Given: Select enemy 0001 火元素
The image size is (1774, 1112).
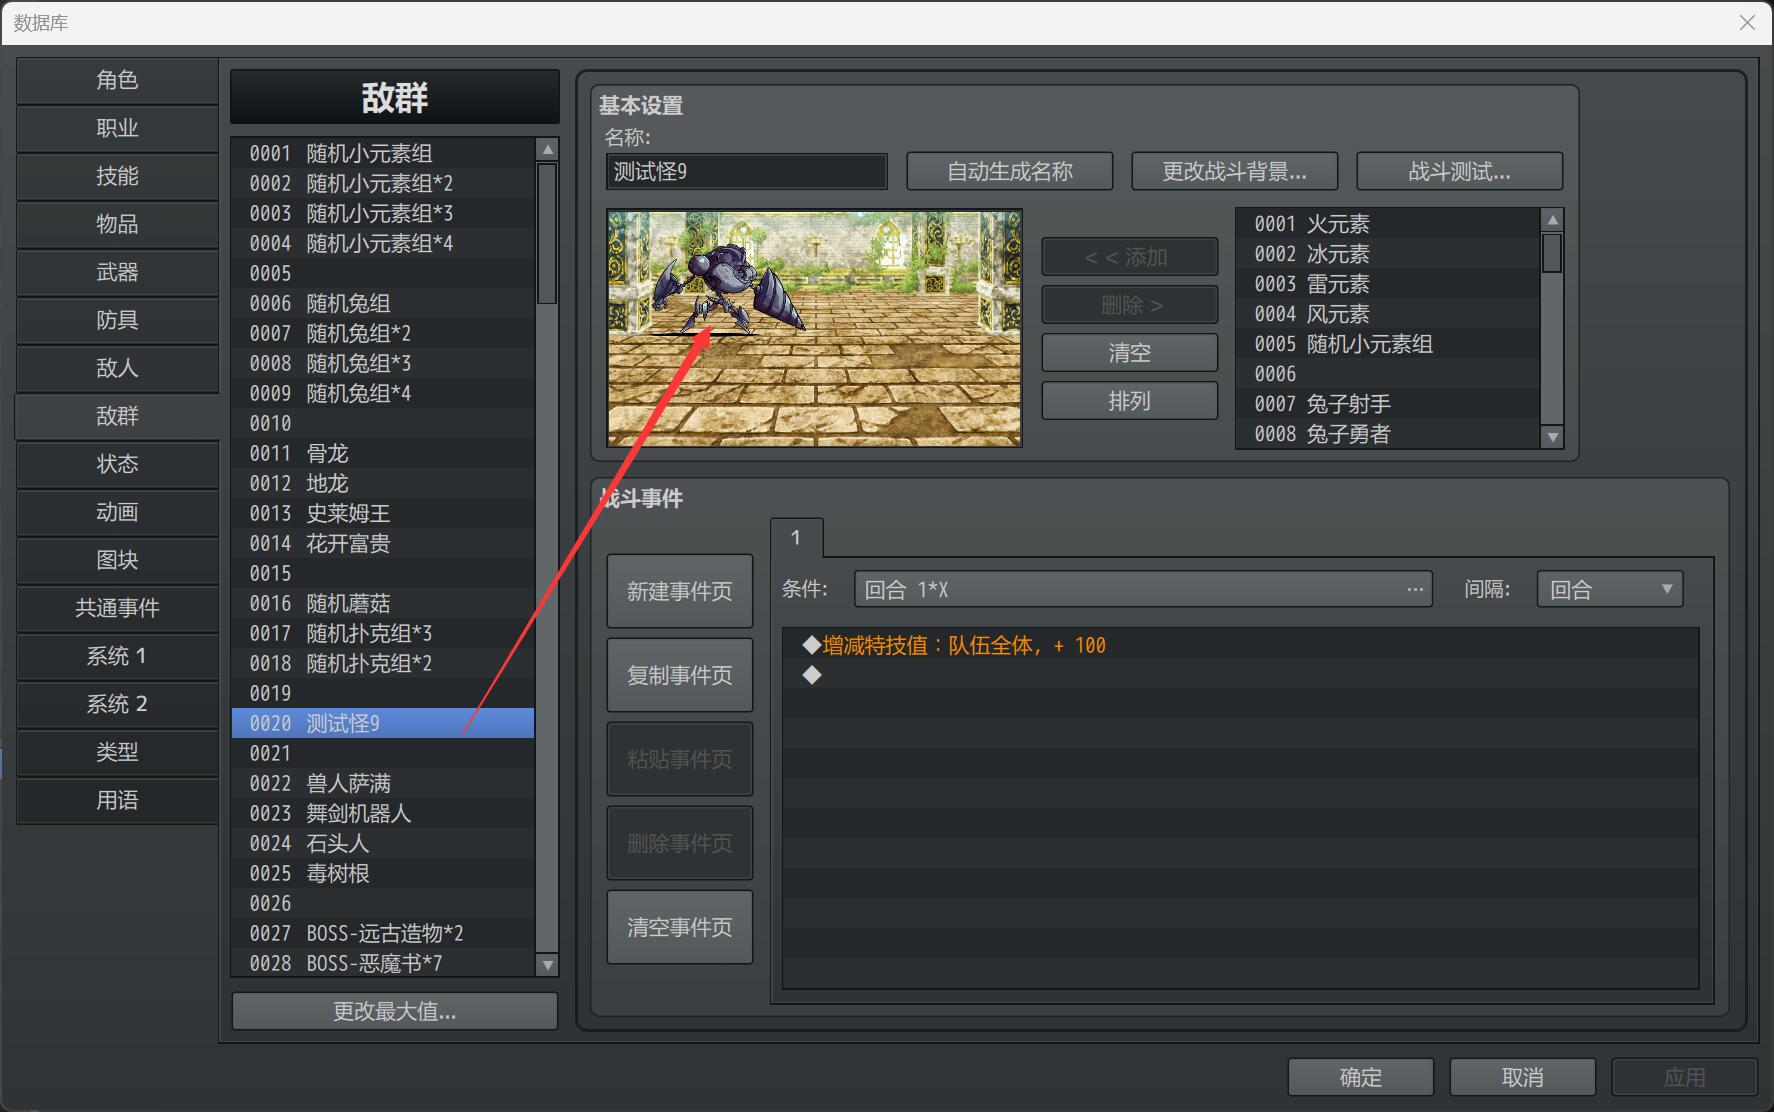Looking at the screenshot, I should (1388, 224).
